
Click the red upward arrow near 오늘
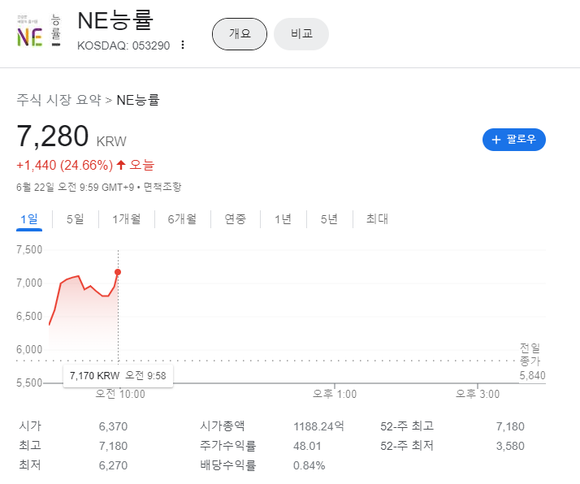121,165
